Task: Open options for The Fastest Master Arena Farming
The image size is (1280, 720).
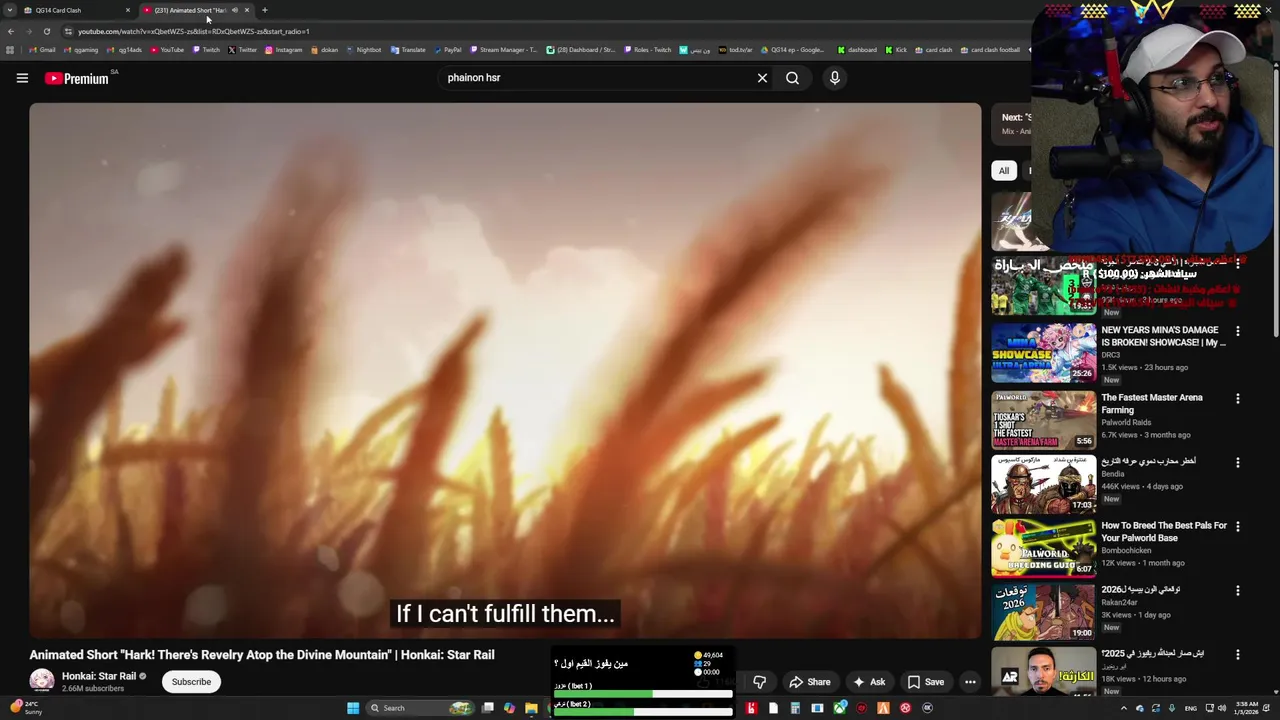Action: point(1237,398)
